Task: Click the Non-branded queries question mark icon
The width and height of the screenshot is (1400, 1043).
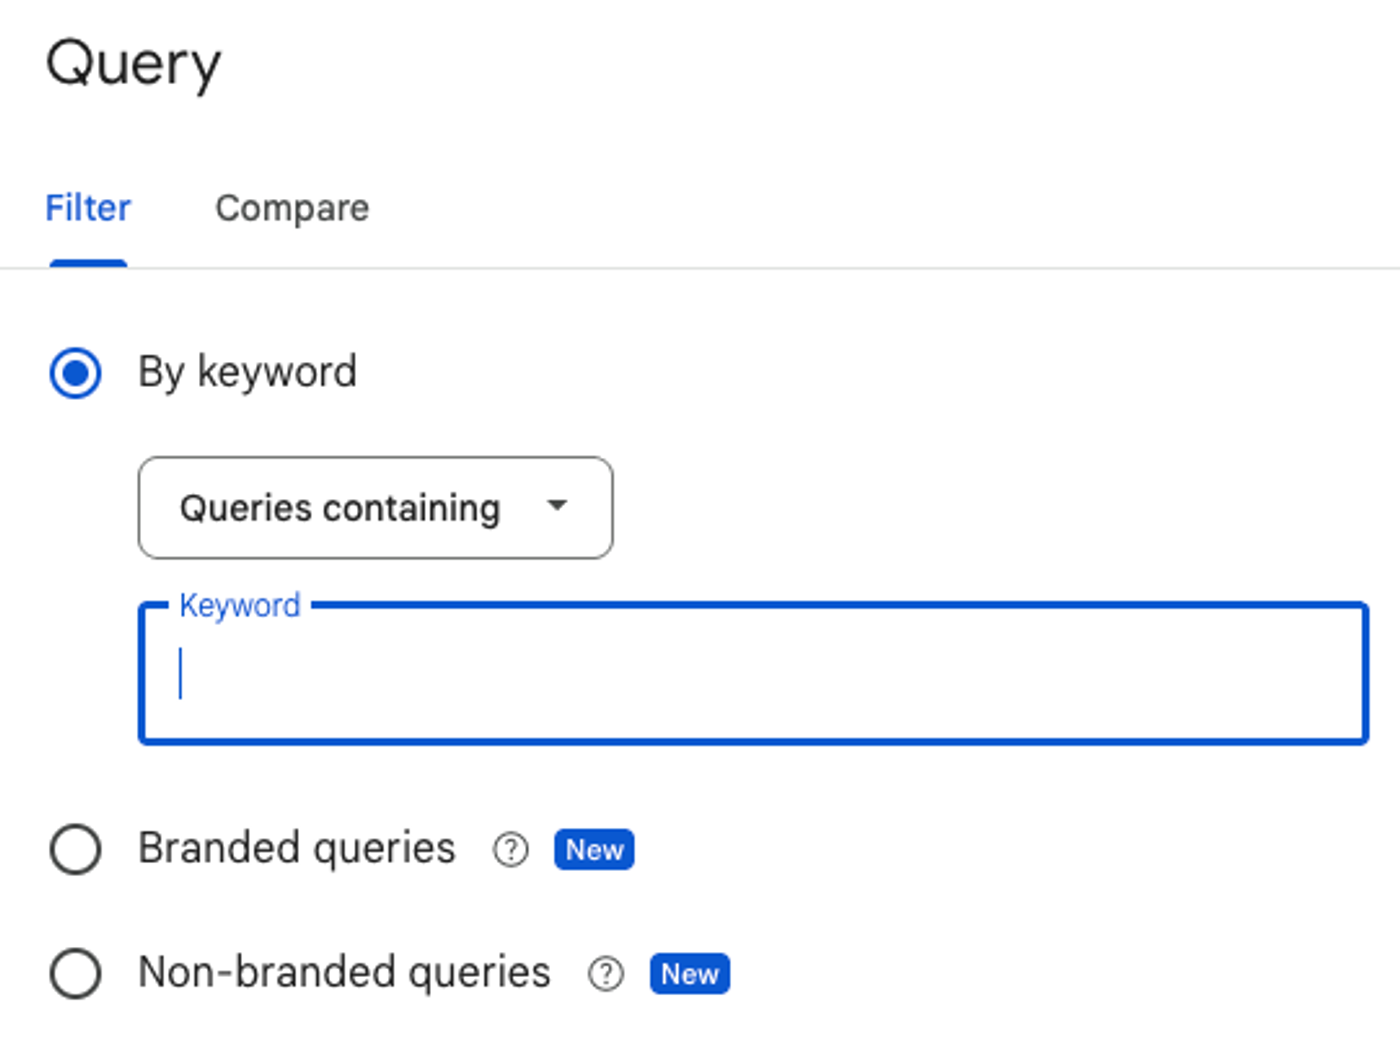Action: [604, 973]
